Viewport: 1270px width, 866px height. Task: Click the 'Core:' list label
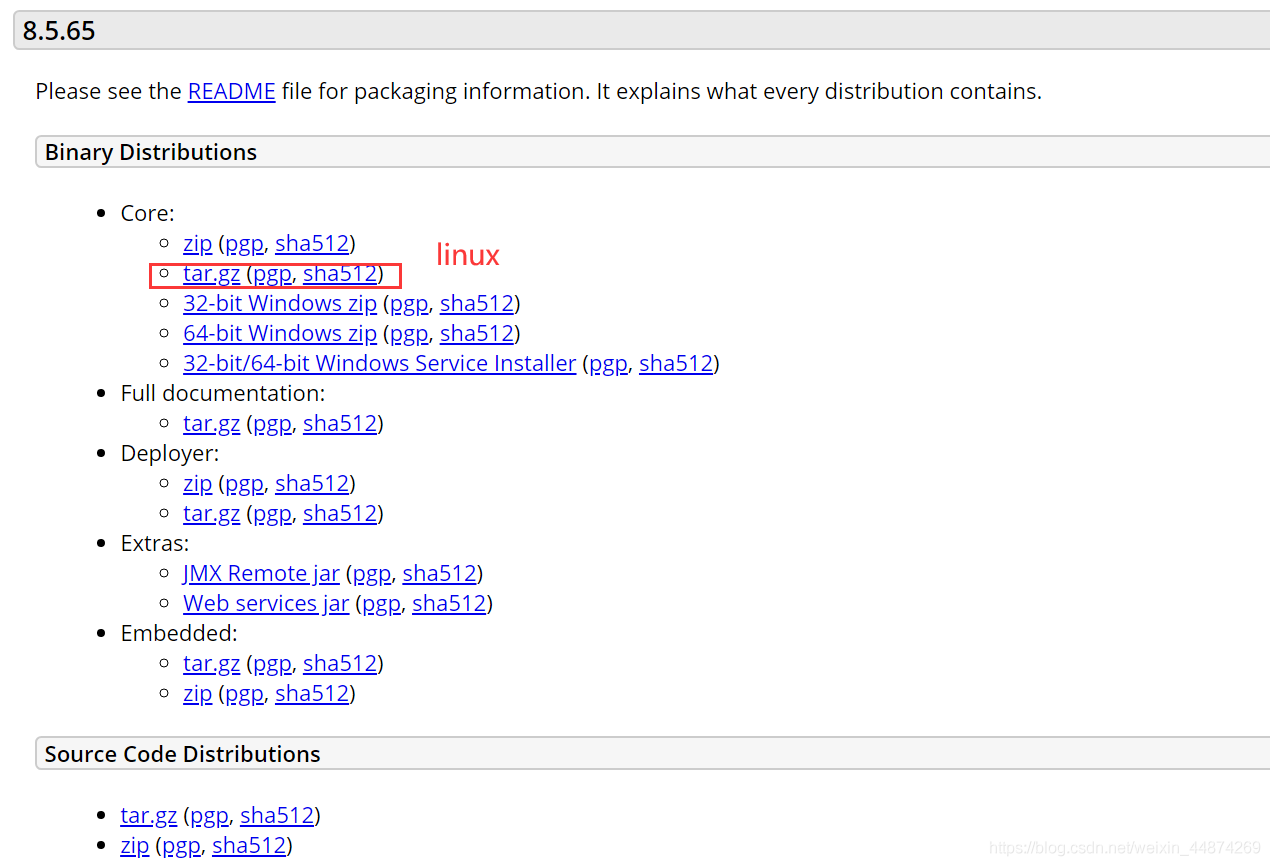147,213
